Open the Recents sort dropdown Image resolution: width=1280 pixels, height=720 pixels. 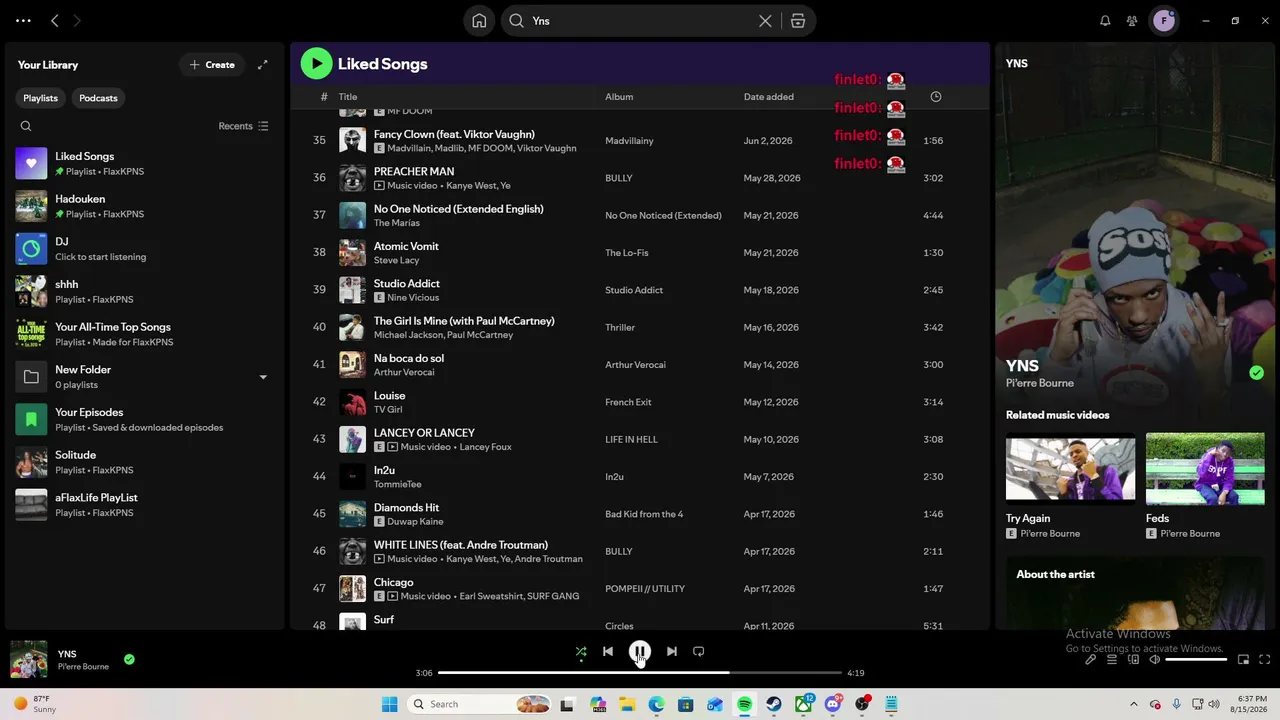[244, 126]
